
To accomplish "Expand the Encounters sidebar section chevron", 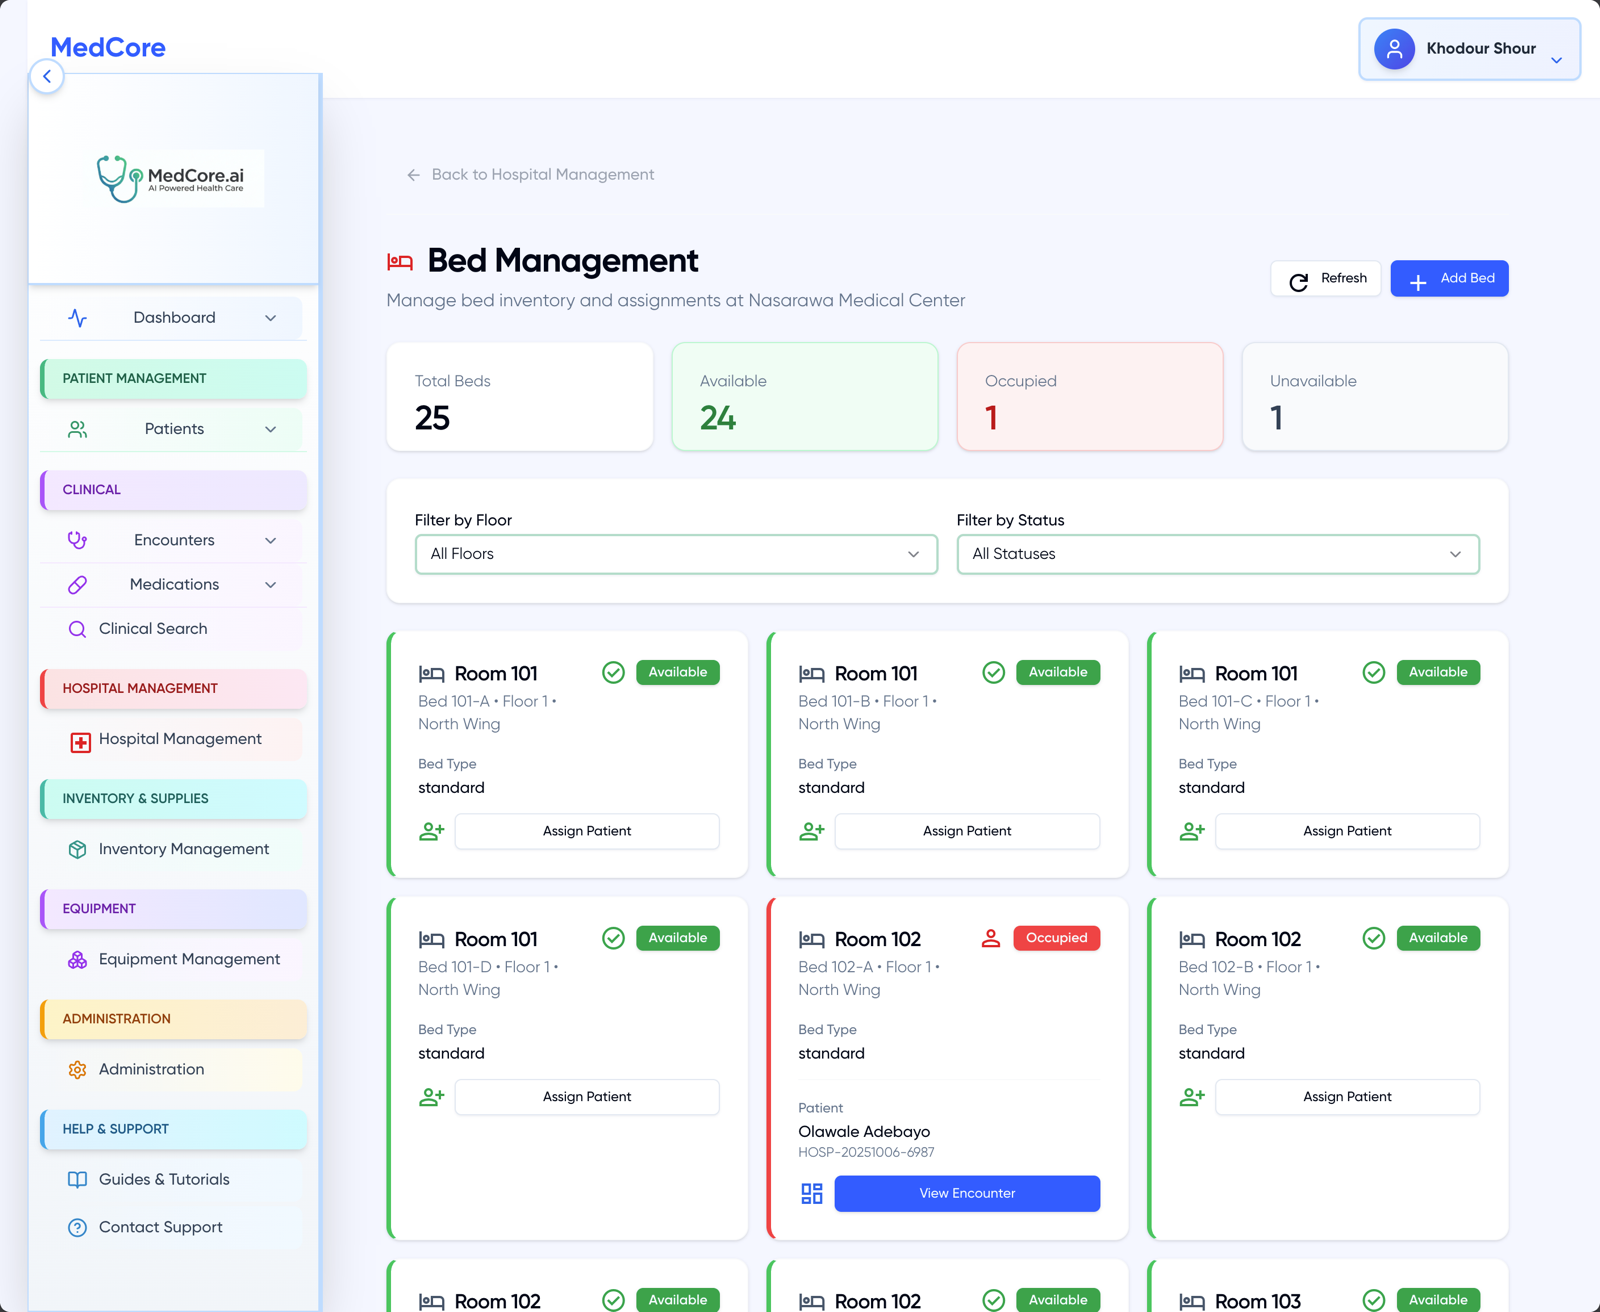I will point(270,540).
